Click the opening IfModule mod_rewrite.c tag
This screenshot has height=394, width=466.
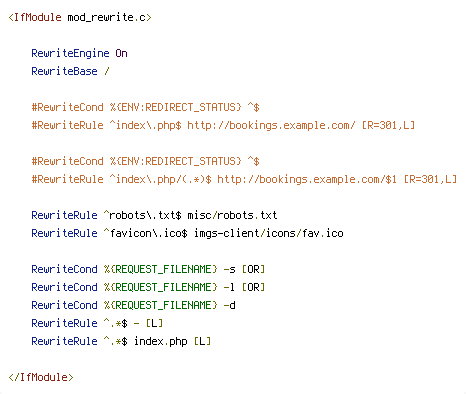[x=80, y=17]
